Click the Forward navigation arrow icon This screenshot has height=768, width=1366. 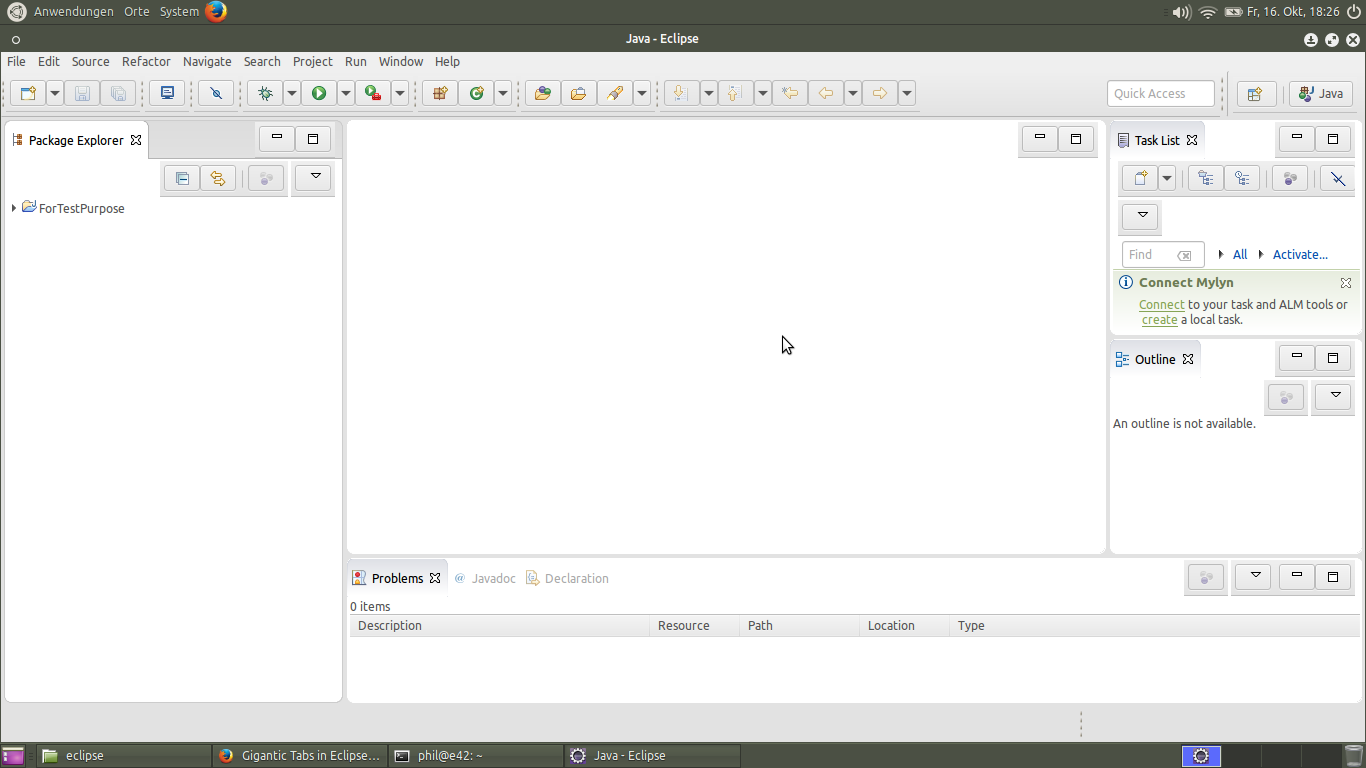pos(880,93)
